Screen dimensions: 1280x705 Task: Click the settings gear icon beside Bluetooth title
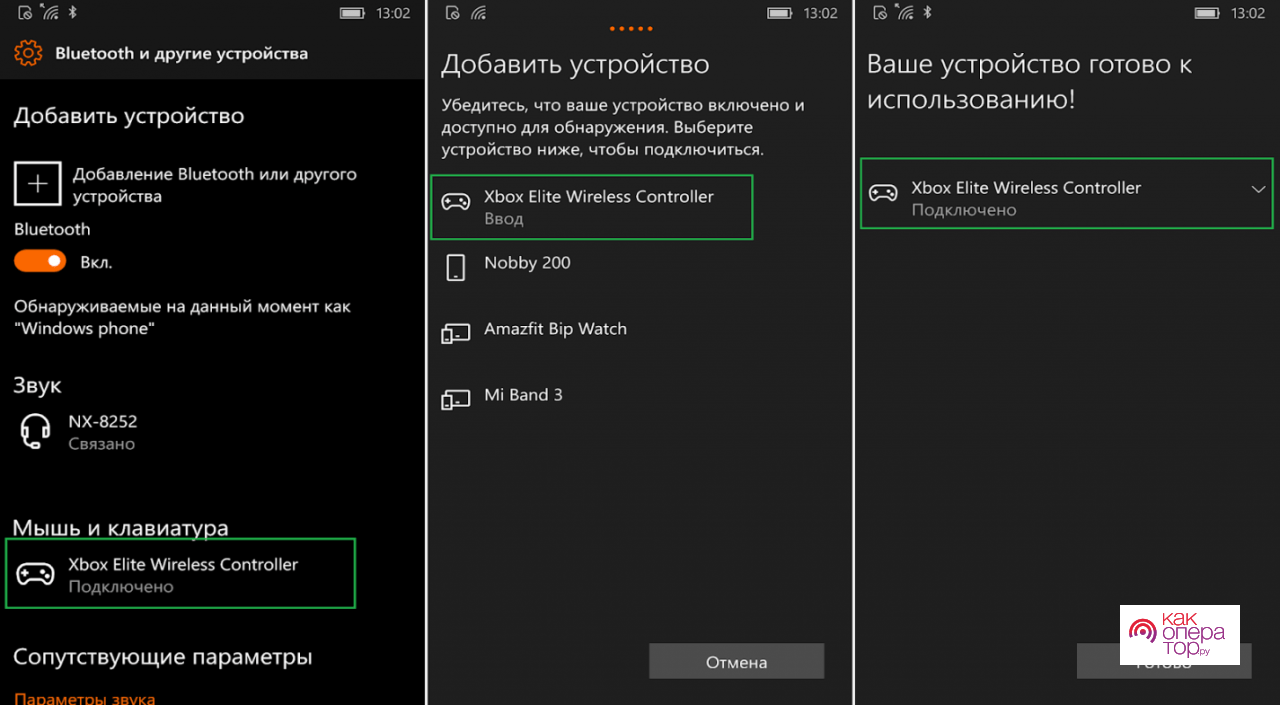coord(28,53)
